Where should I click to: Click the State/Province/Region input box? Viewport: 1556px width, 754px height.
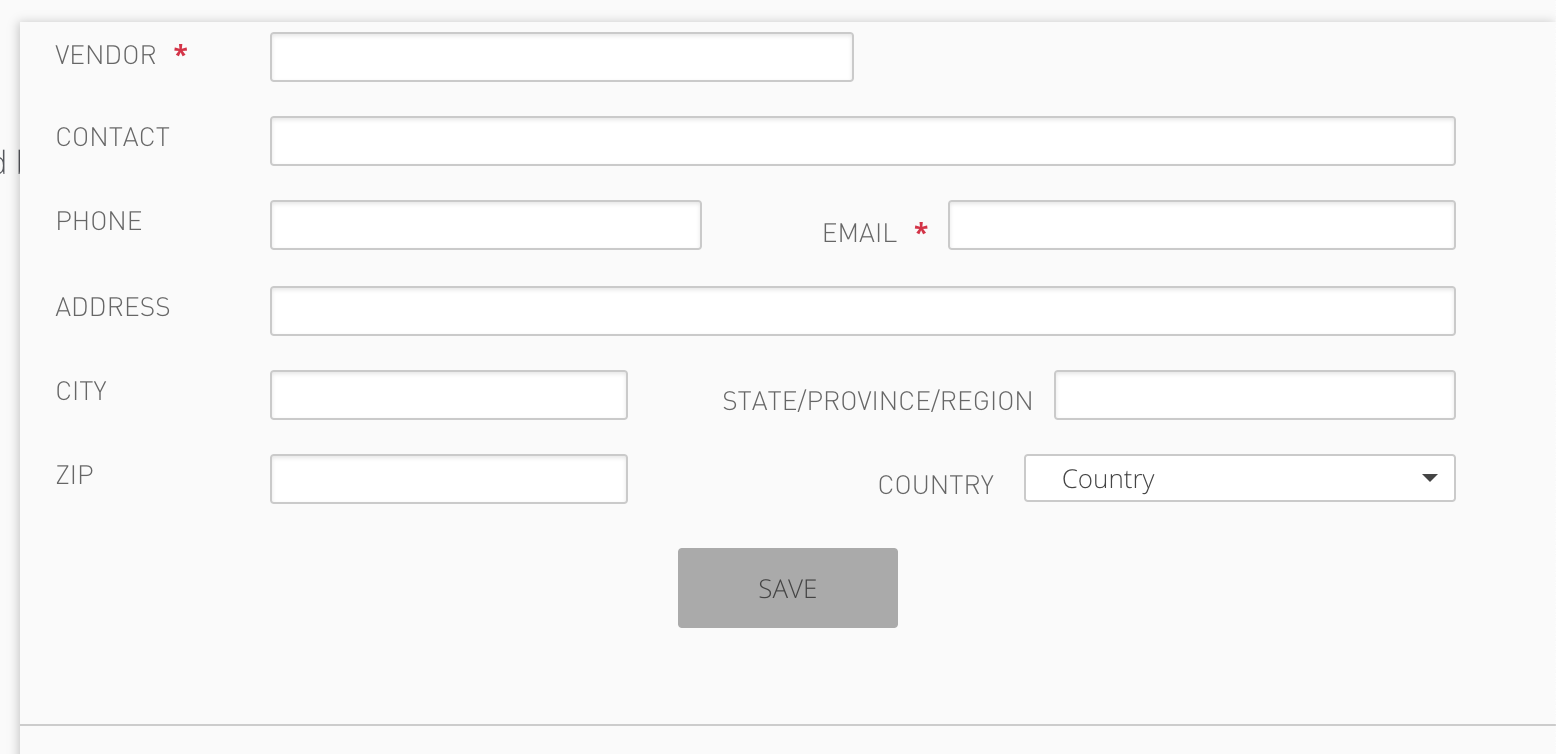point(1254,395)
